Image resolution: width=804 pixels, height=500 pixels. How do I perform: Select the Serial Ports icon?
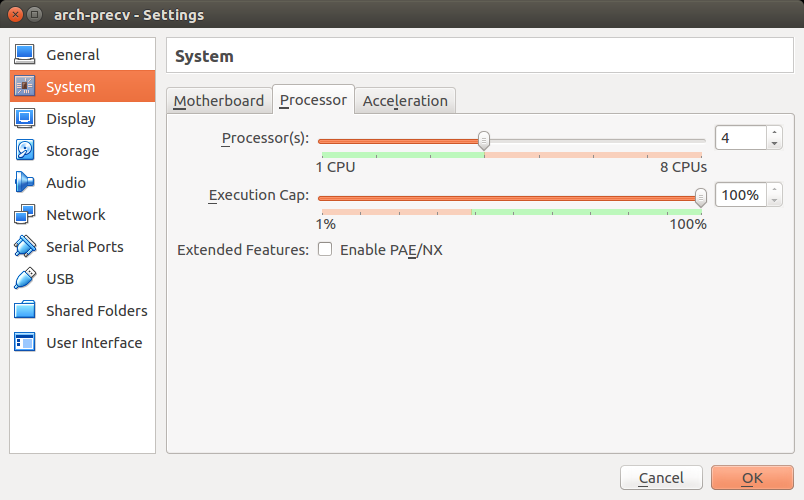tap(25, 246)
